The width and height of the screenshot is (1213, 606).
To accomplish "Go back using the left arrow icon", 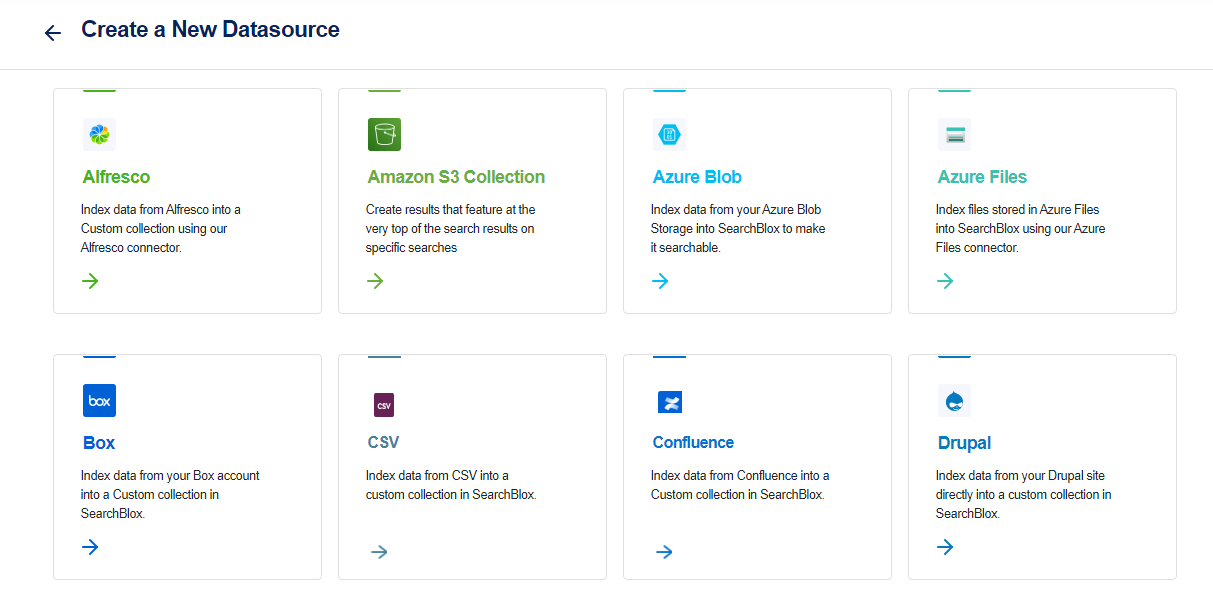I will click(x=53, y=33).
